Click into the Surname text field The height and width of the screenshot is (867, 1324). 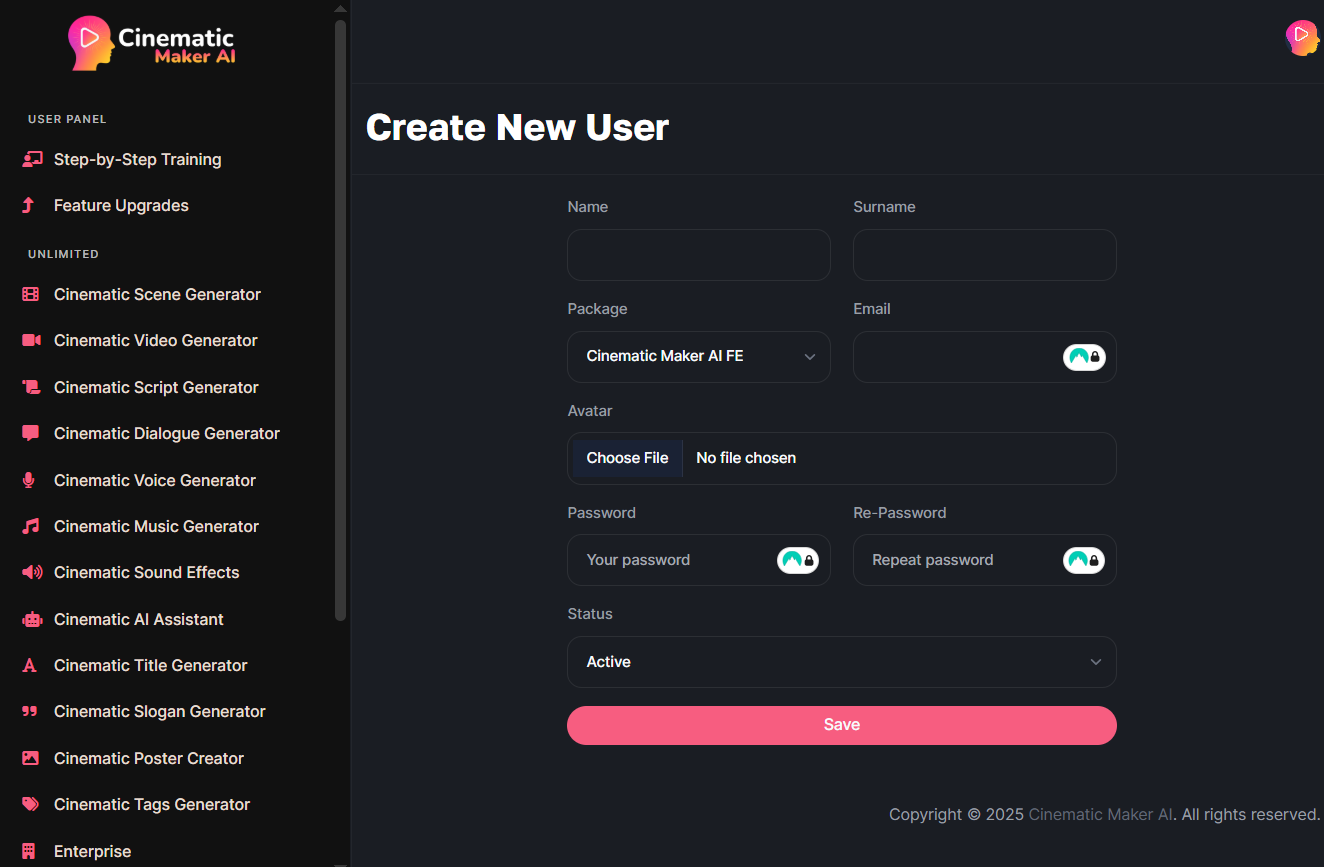tap(984, 255)
